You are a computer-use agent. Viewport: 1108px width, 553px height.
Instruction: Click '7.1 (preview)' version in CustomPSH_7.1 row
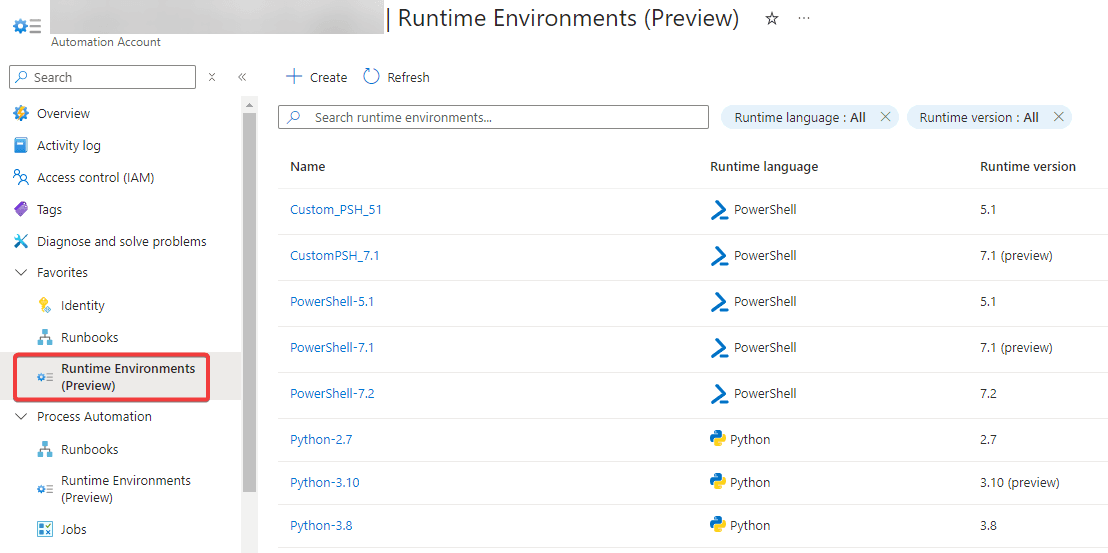point(1016,256)
